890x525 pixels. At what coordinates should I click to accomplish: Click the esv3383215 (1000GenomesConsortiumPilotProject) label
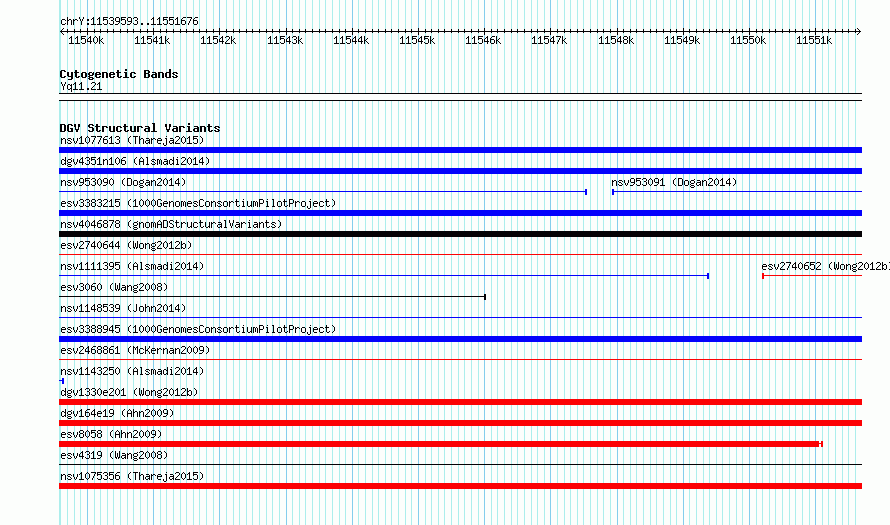(198, 203)
